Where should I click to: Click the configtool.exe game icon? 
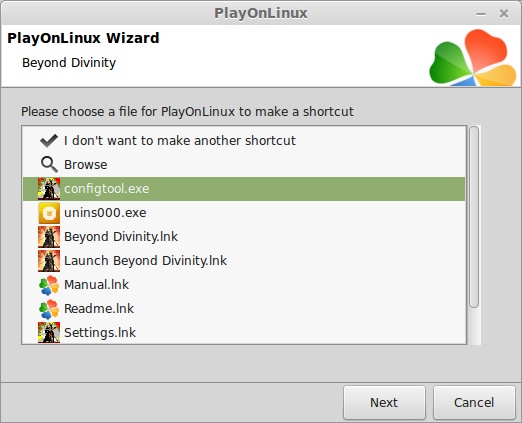pos(49,189)
